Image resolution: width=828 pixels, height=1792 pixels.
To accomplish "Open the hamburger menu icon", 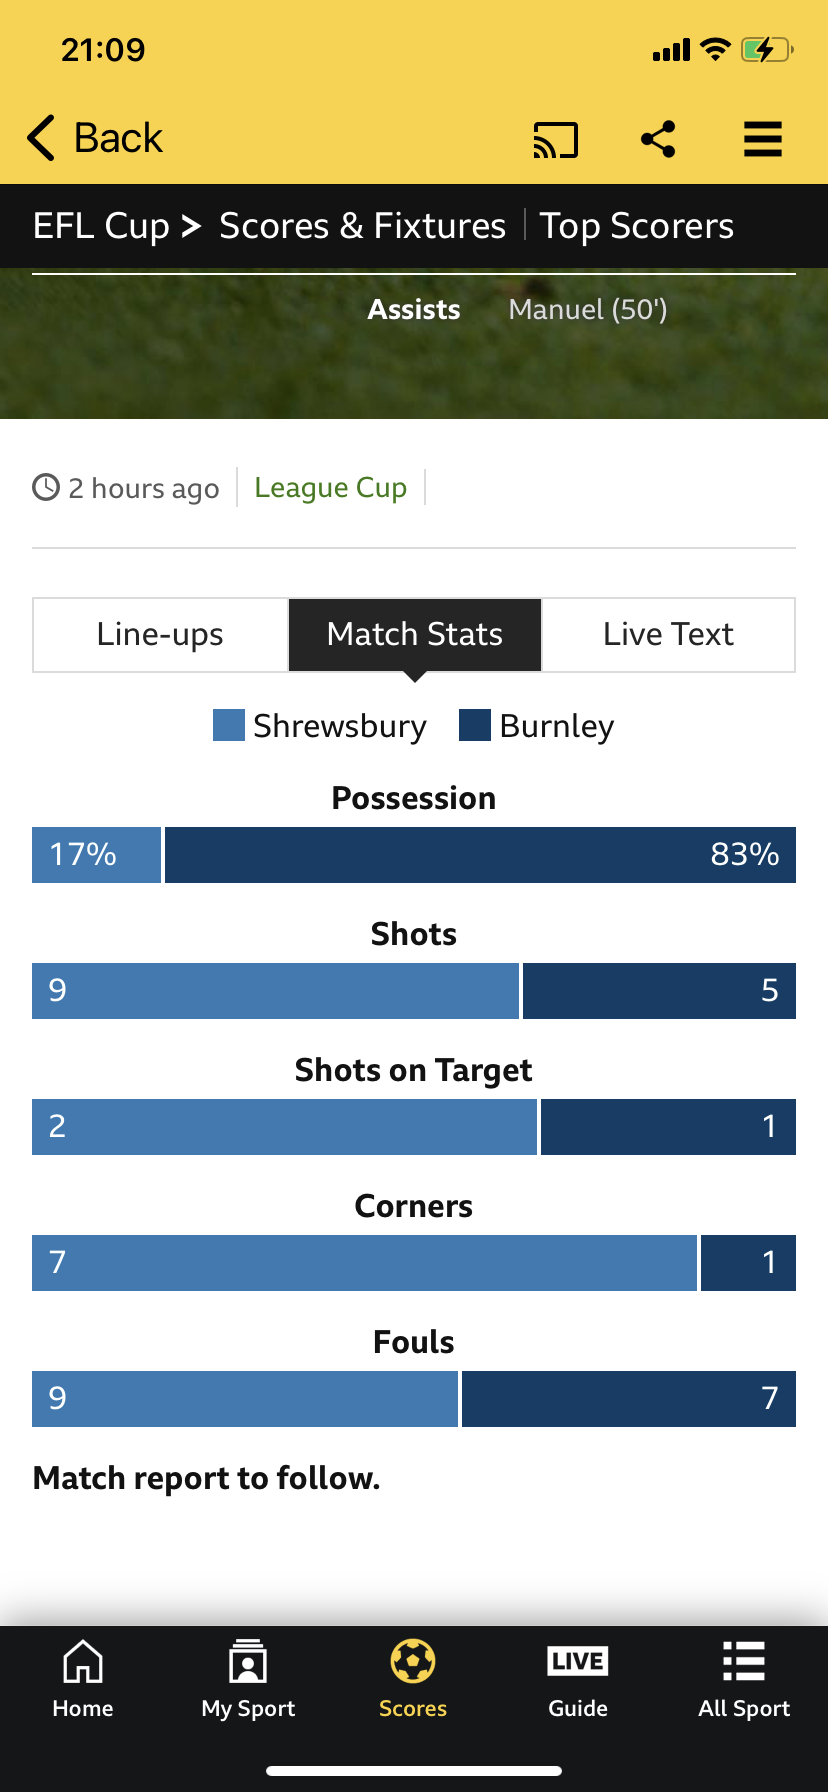I will point(762,139).
